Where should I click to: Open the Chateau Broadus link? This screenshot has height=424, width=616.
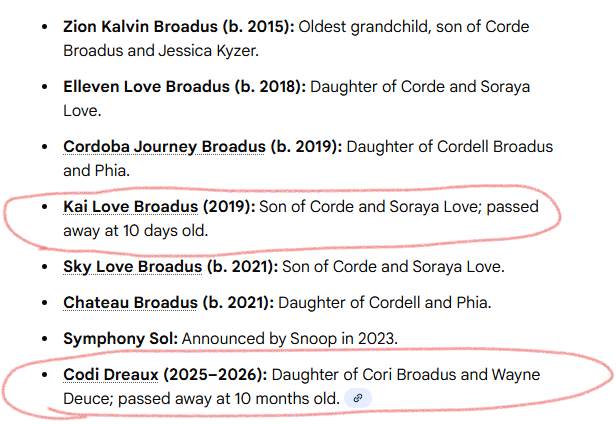(127, 302)
